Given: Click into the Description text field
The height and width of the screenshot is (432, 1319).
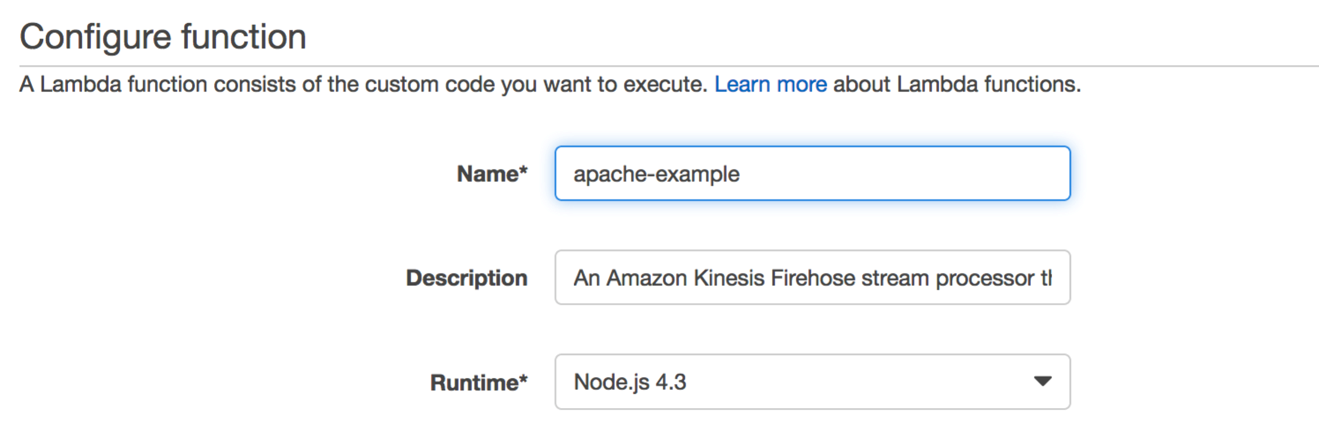Looking at the screenshot, I should [x=812, y=278].
